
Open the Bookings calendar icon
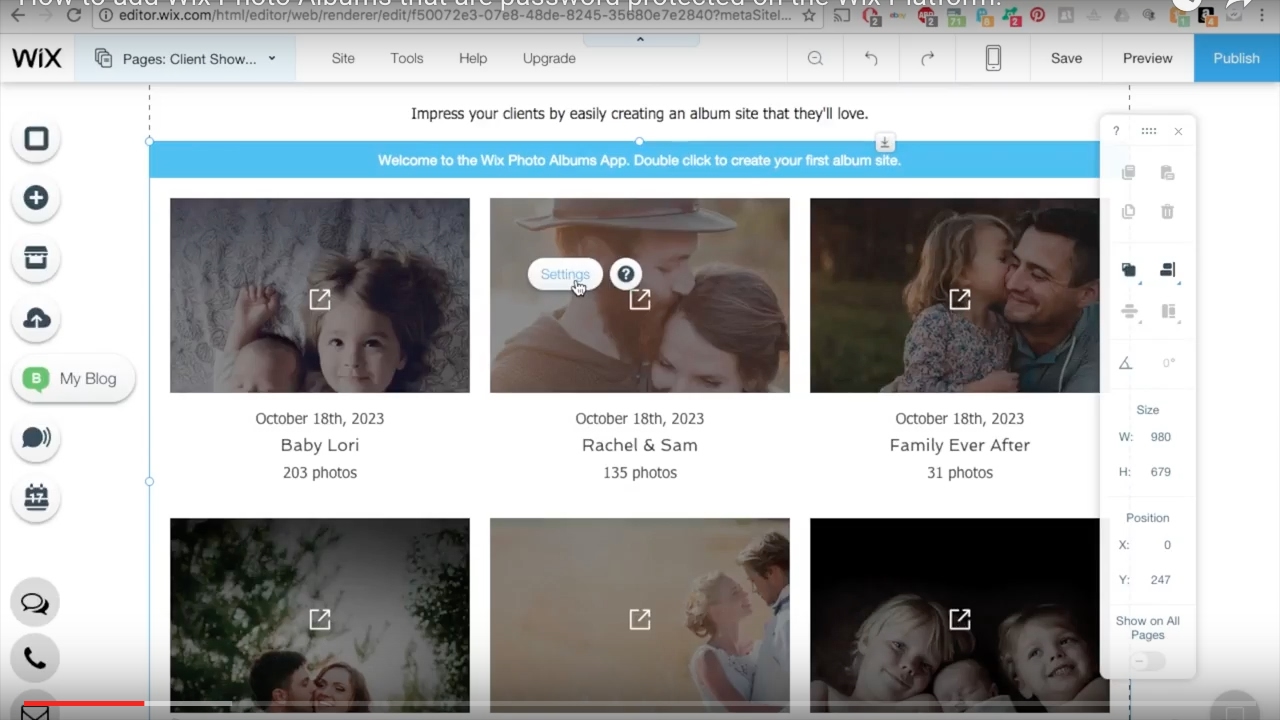[36, 498]
